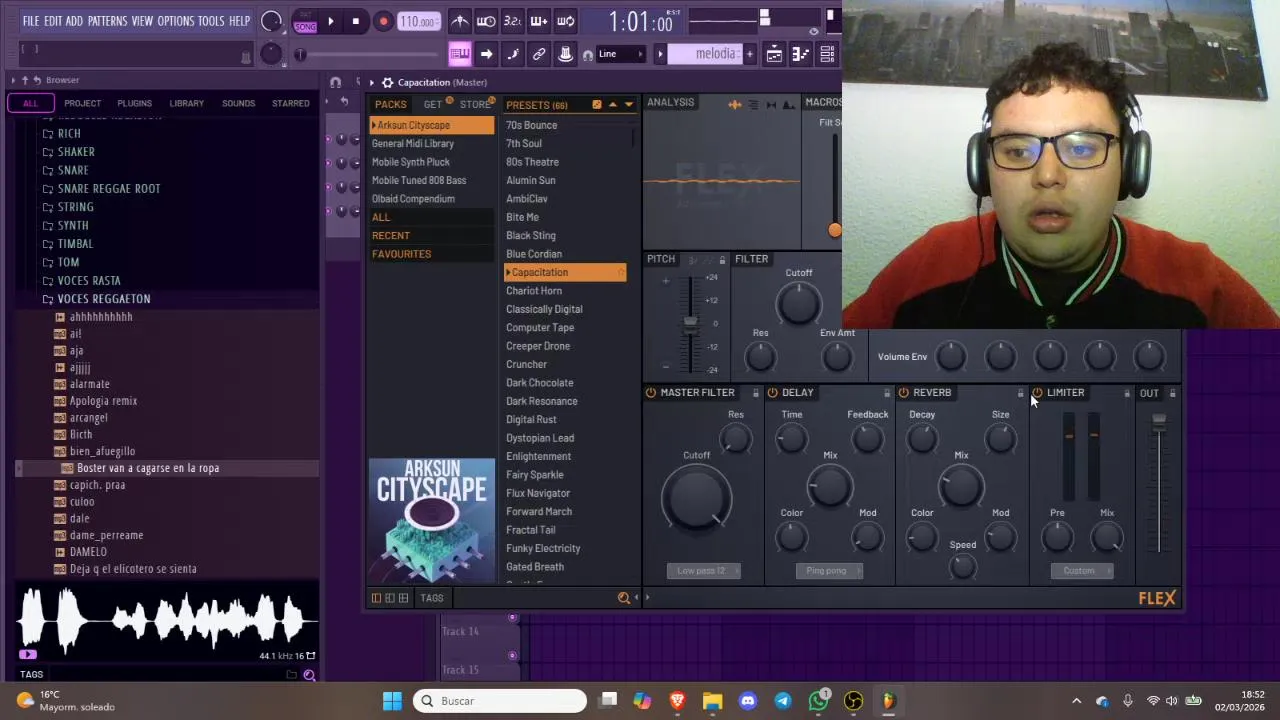The image size is (1280, 720).
Task: Toggle the metronome icon
Action: coord(459,21)
